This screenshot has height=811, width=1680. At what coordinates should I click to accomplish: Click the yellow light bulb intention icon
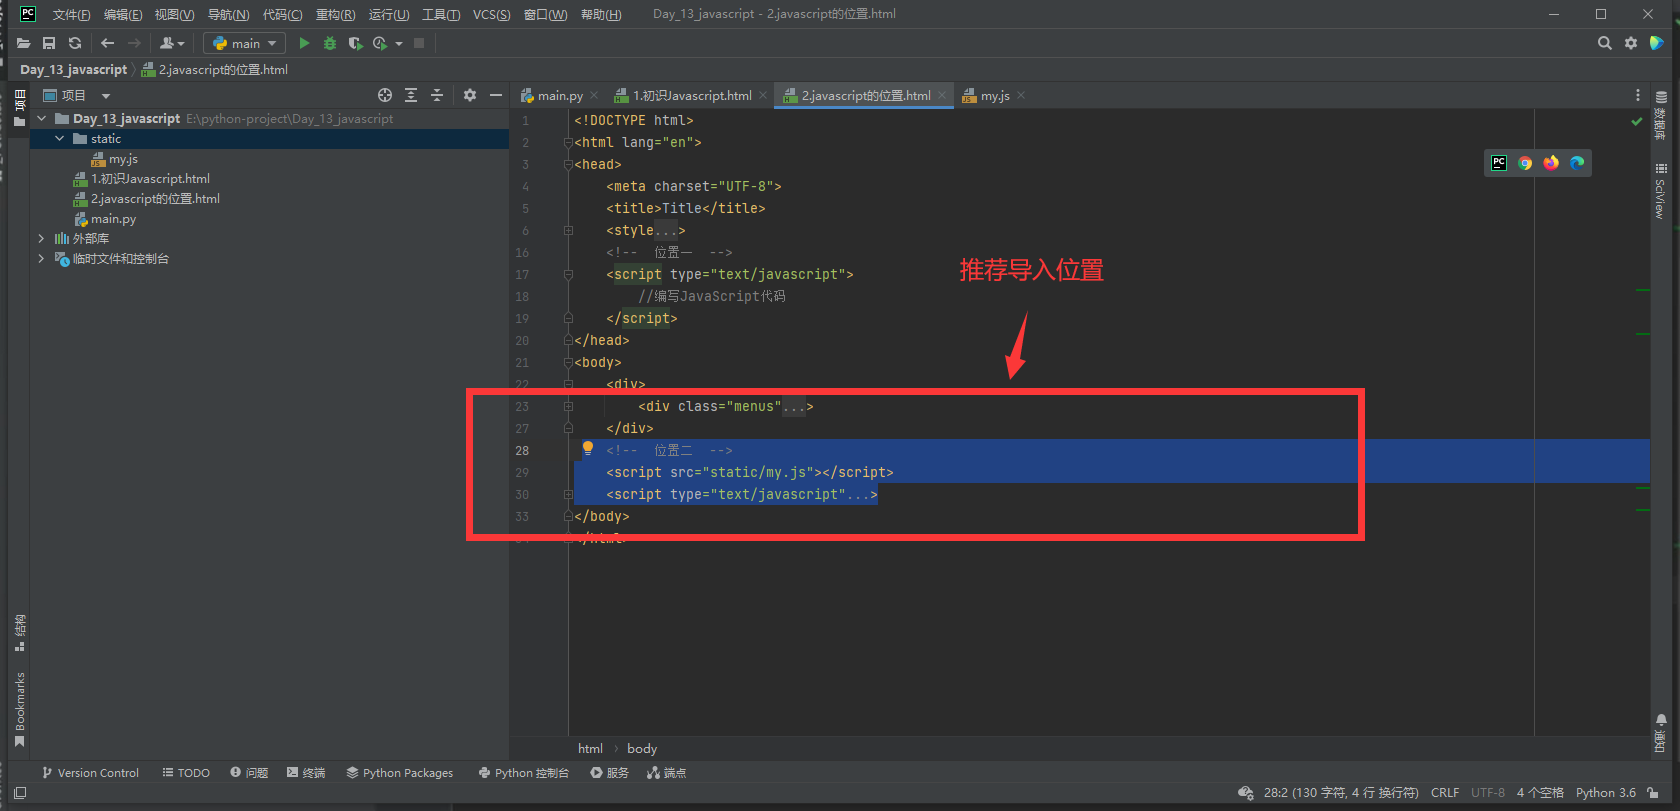[588, 449]
